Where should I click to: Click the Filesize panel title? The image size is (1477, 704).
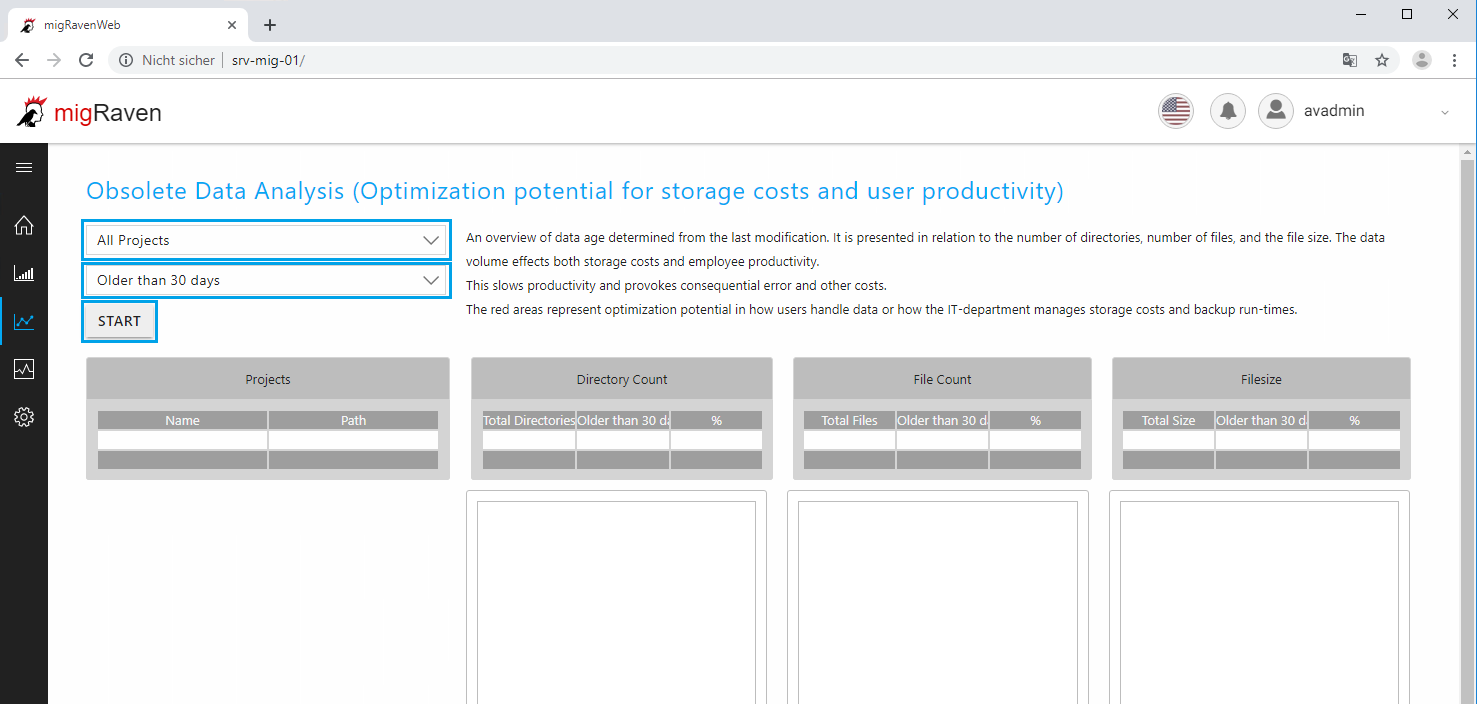click(x=1261, y=379)
